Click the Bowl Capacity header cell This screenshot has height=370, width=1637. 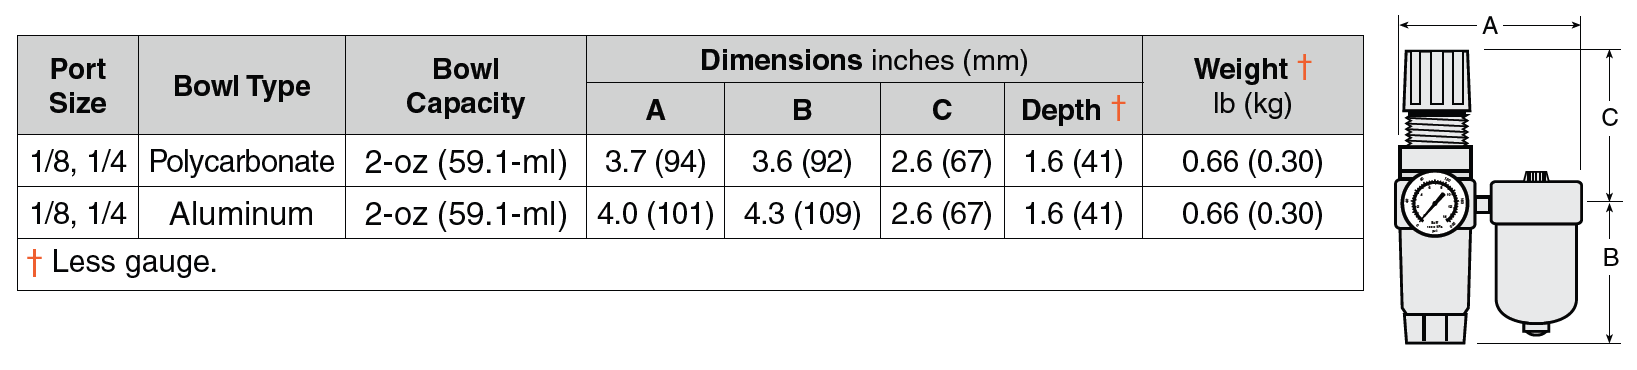point(466,85)
